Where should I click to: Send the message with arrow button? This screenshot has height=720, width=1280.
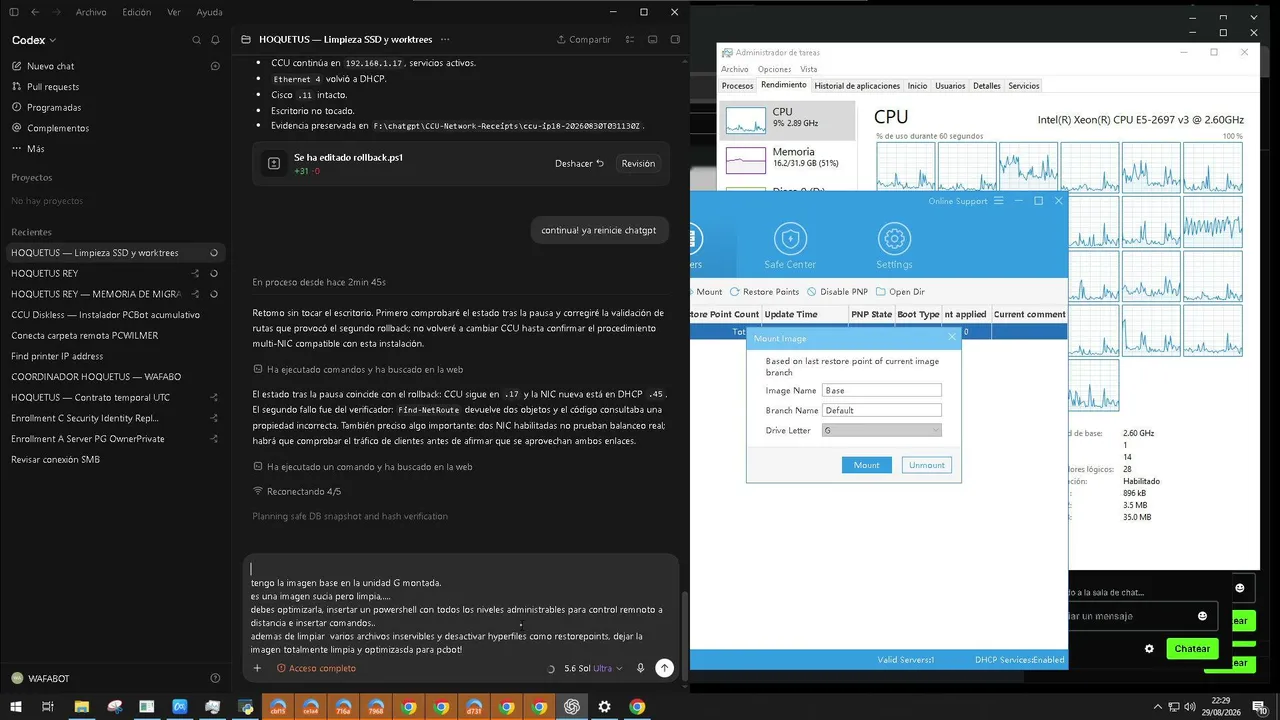pyautogui.click(x=664, y=668)
